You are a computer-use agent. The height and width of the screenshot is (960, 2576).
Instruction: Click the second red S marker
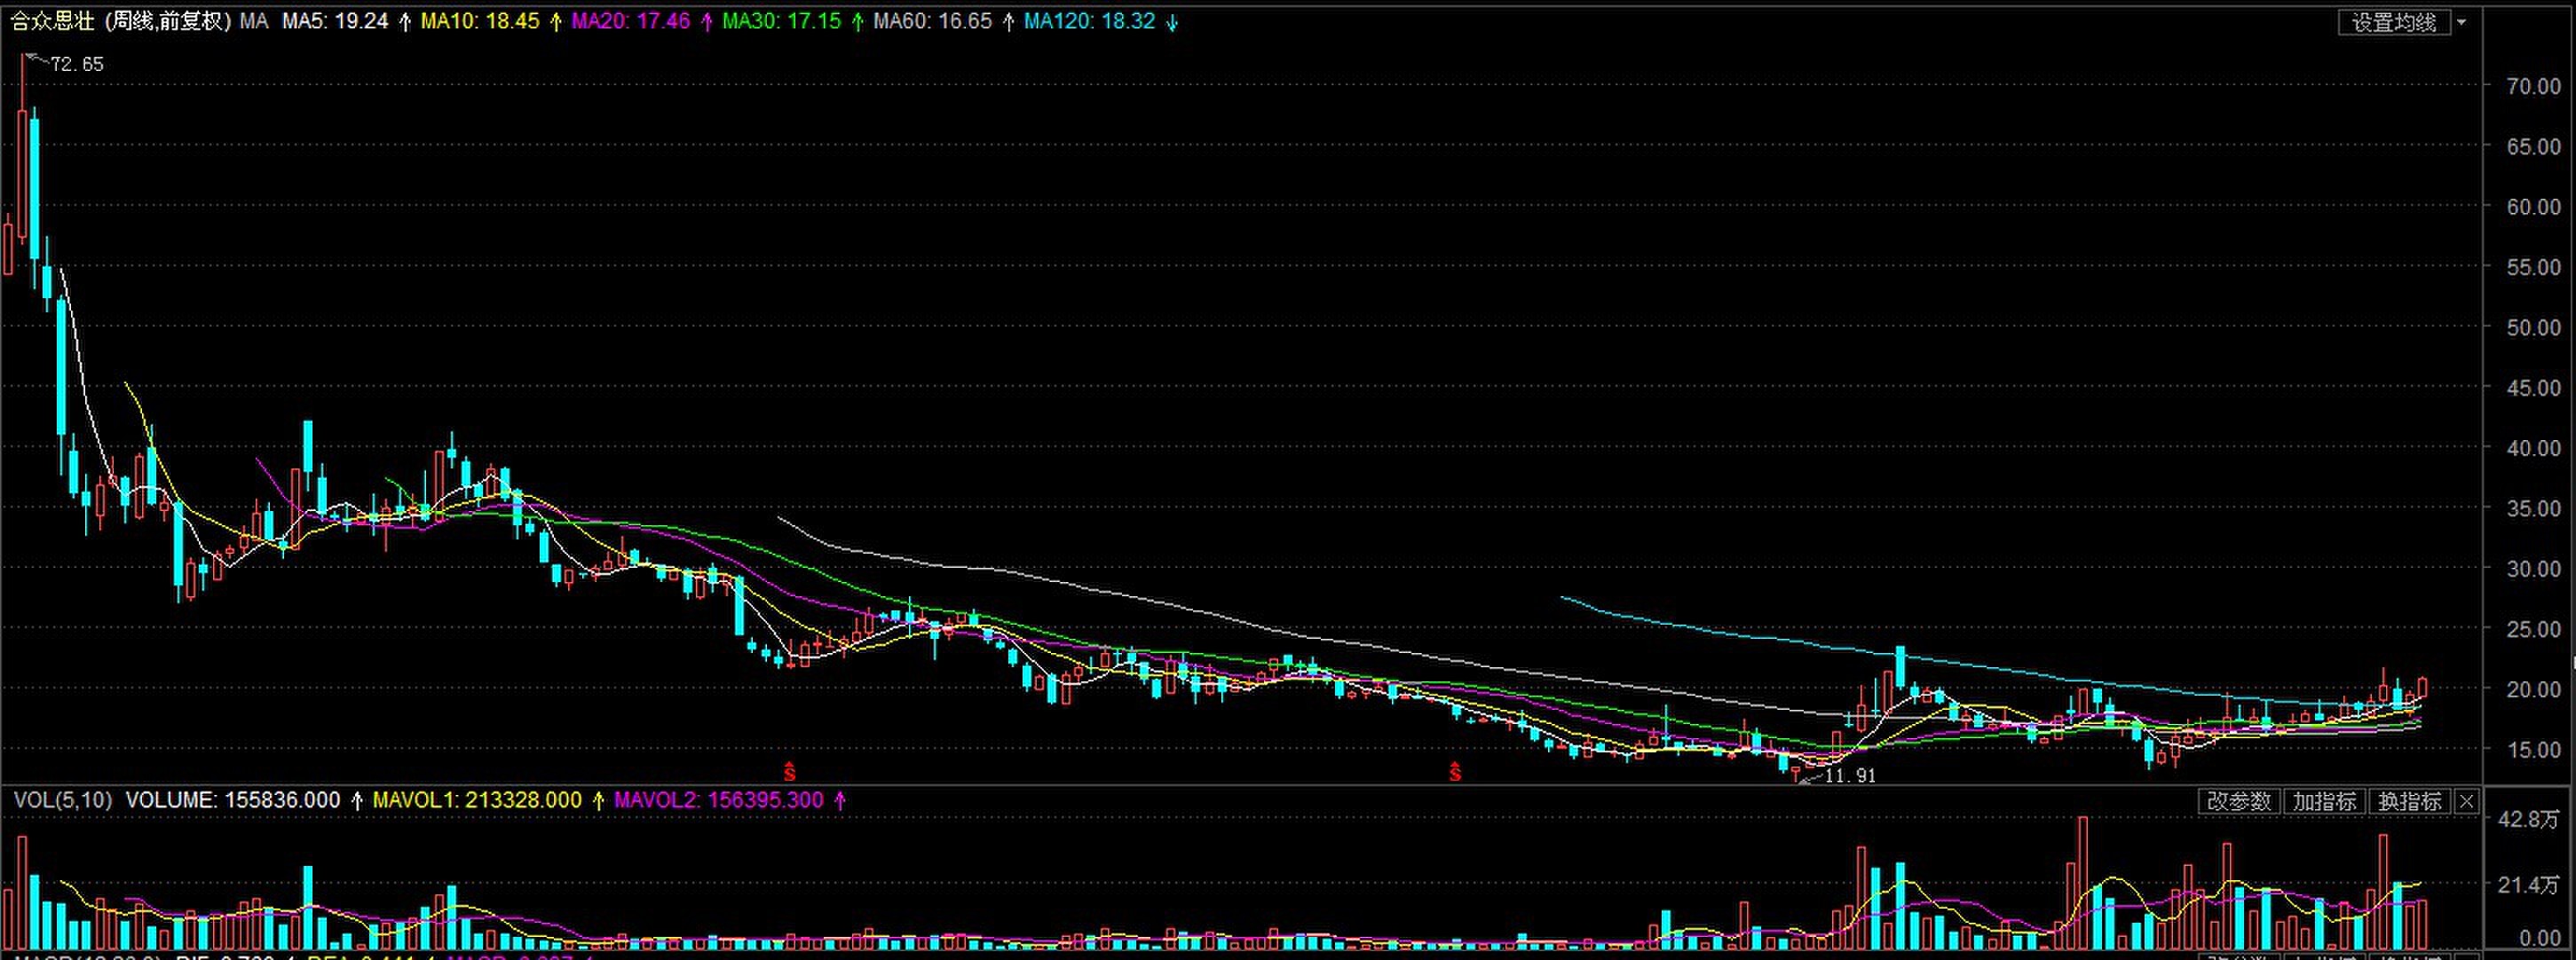pyautogui.click(x=1455, y=771)
